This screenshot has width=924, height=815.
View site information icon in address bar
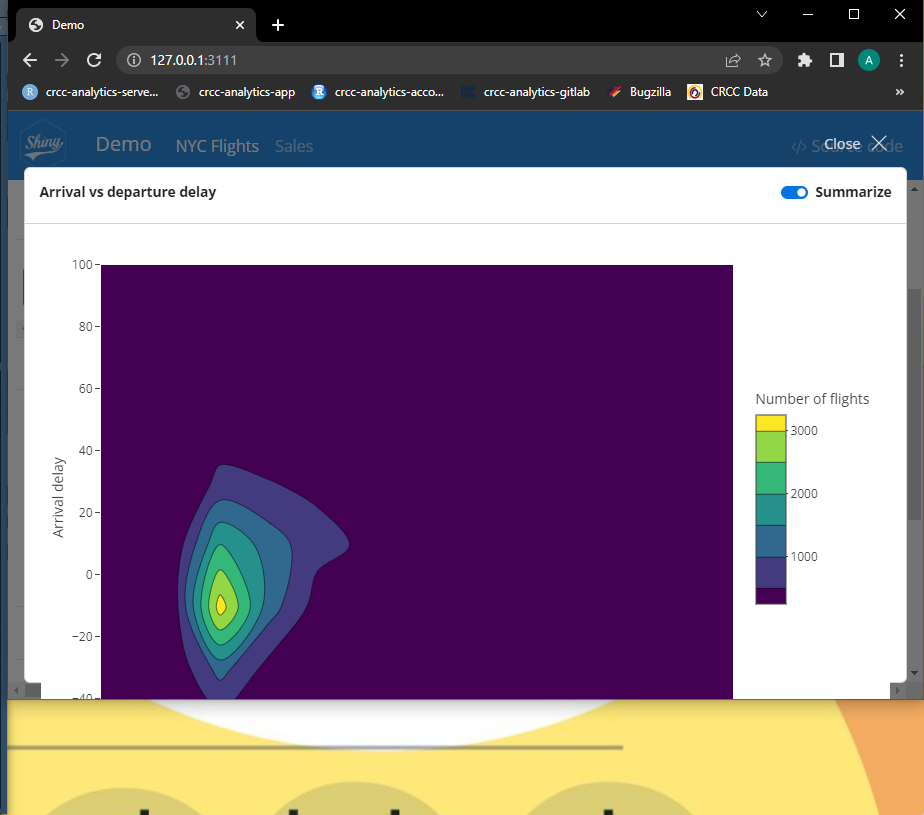134,60
